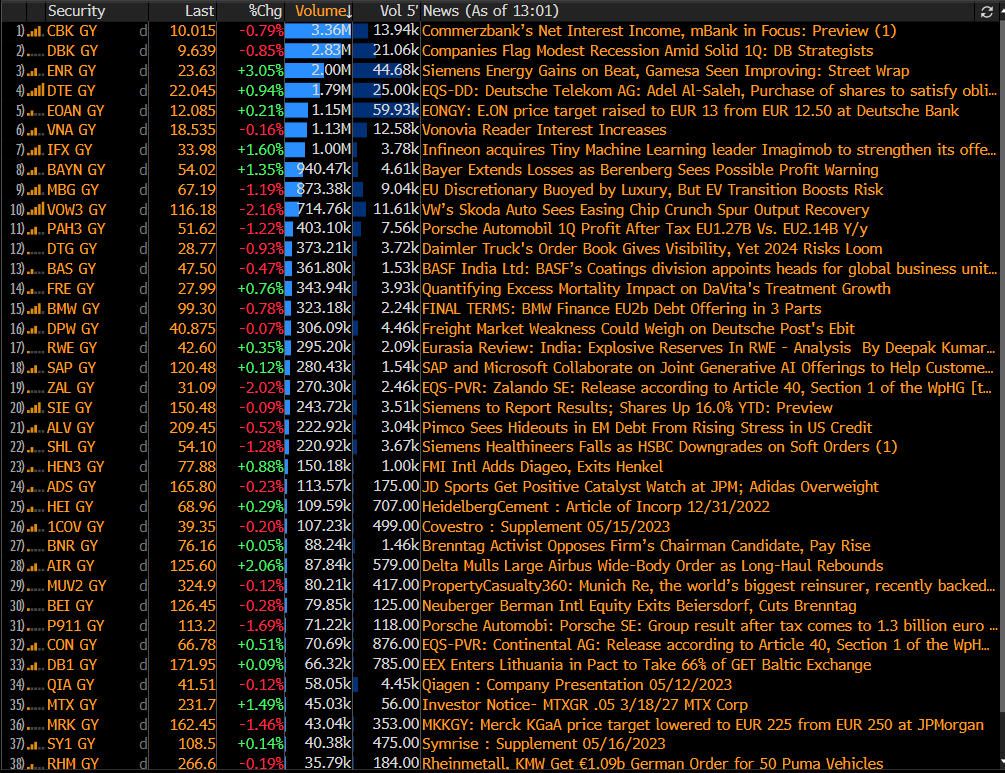Open Merck KGaA price target lowered headline
Viewport: 1005px width, 773px height.
tap(702, 725)
